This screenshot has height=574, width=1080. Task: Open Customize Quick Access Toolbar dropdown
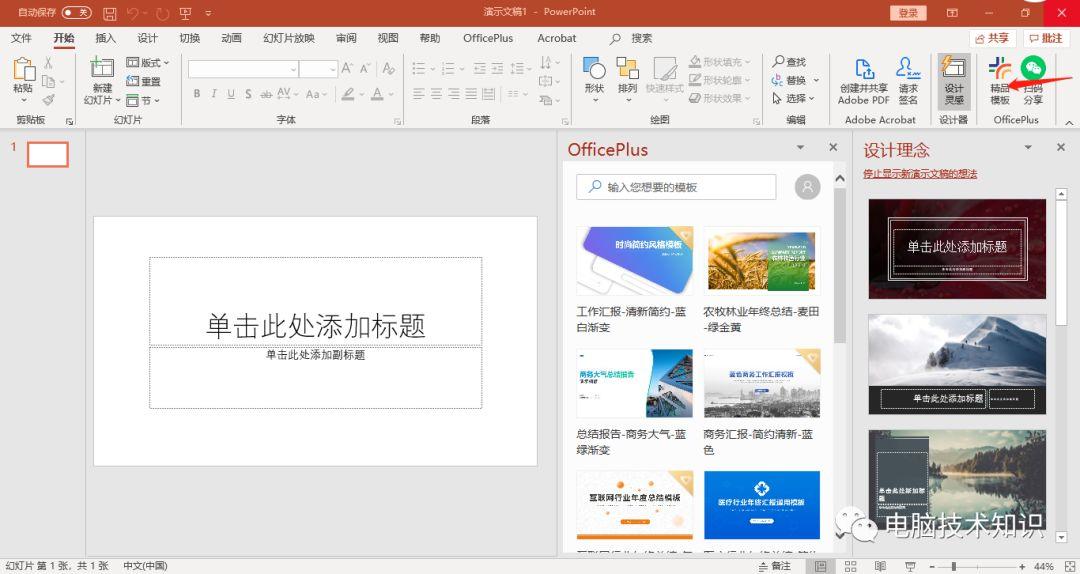[208, 13]
